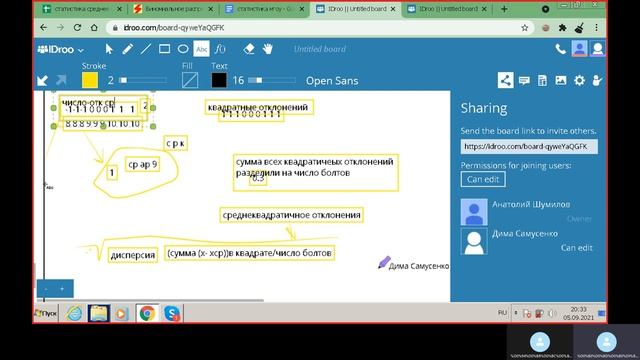
Task: Open the share icon panel
Action: click(505, 80)
